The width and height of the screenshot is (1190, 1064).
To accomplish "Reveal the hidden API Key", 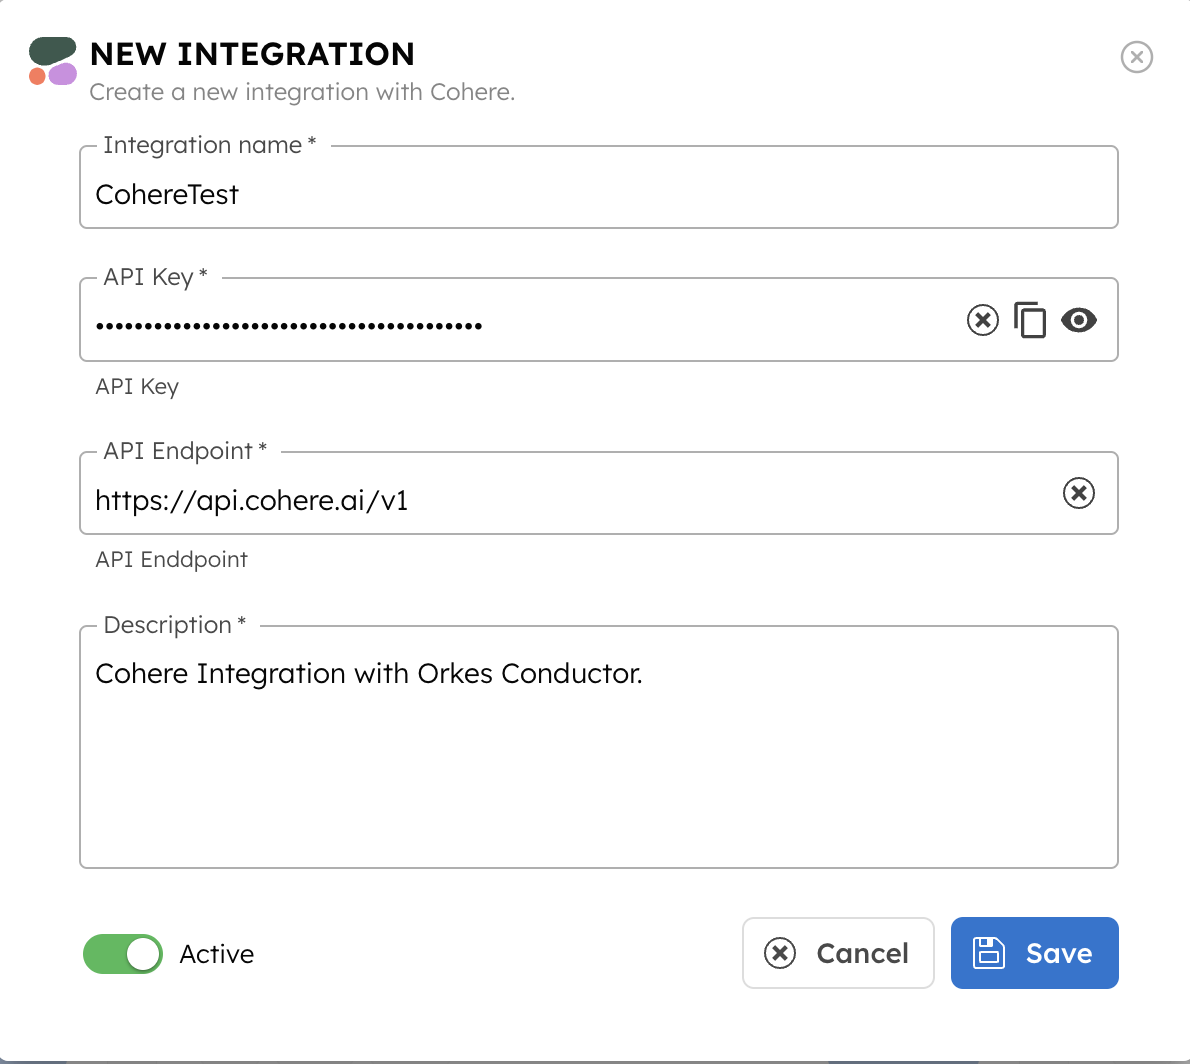I will [x=1079, y=320].
